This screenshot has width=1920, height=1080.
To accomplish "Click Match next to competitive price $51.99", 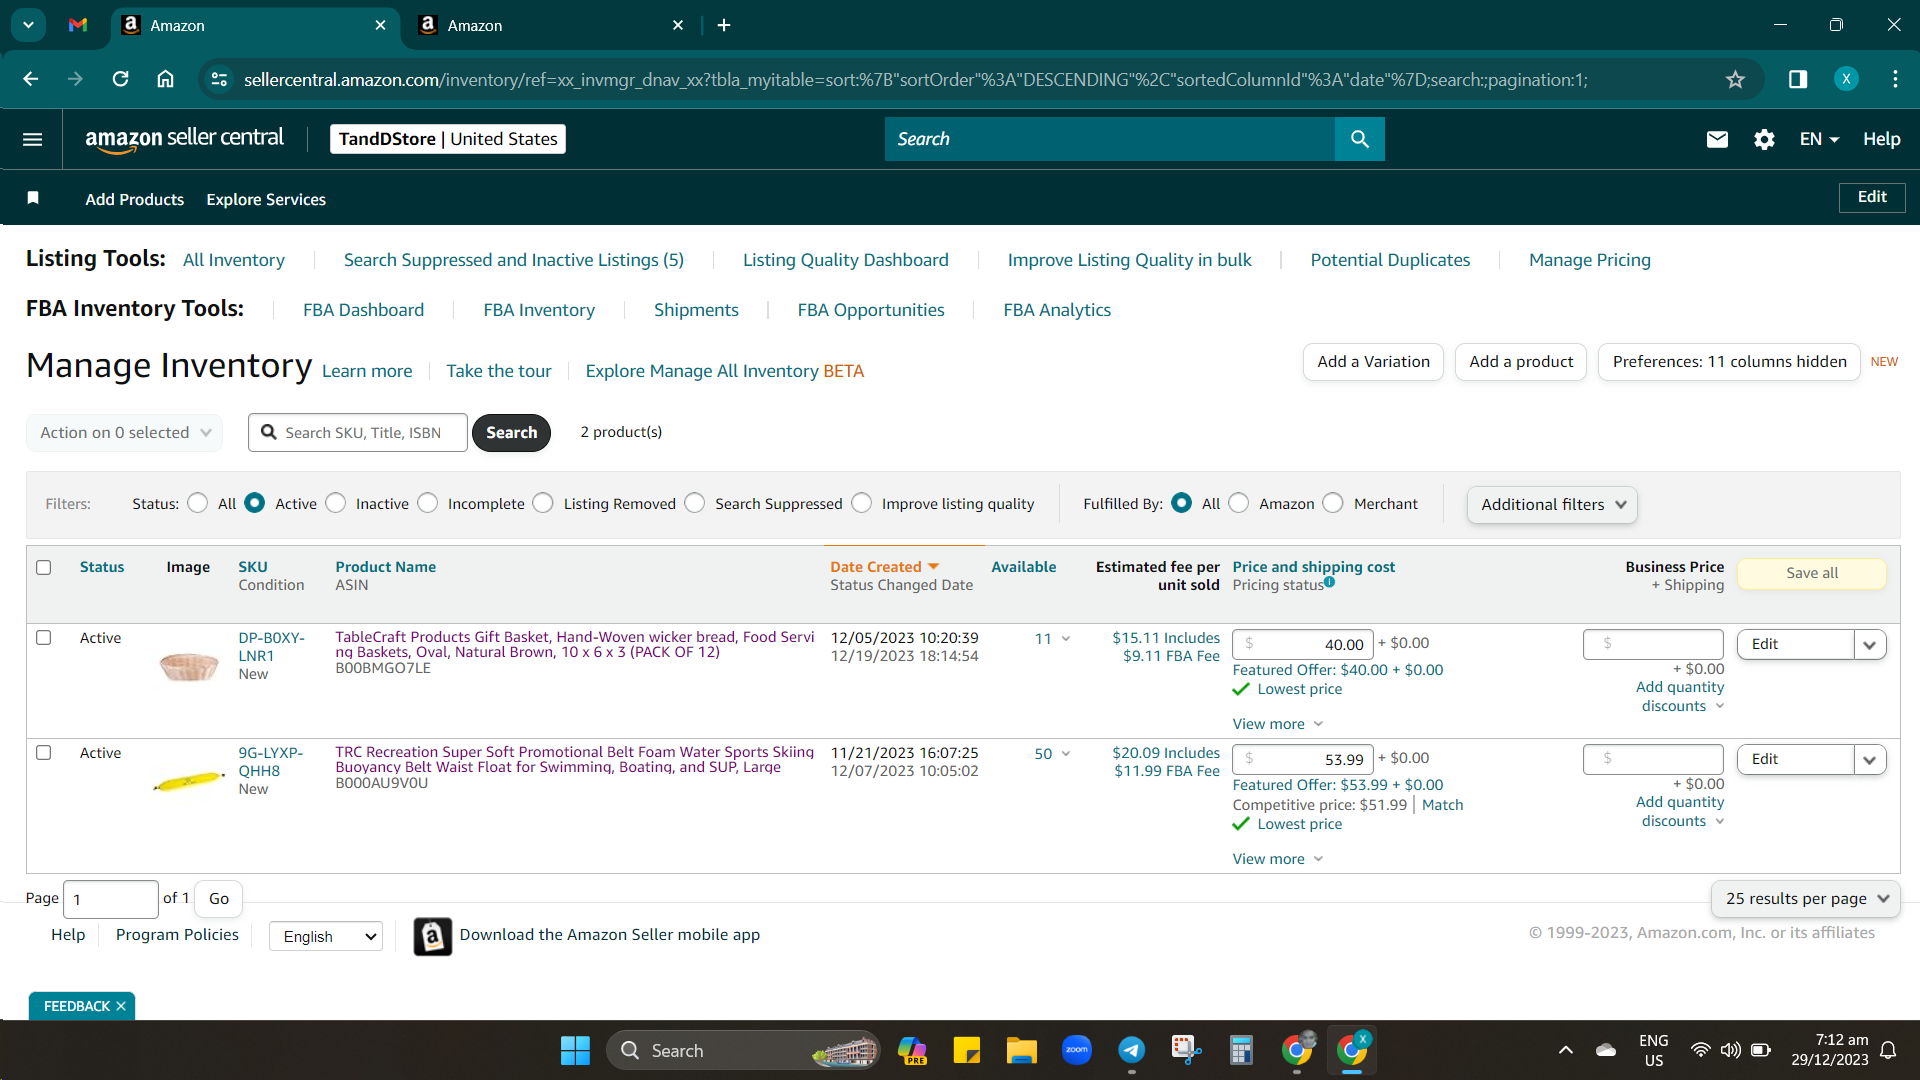I will tap(1442, 804).
